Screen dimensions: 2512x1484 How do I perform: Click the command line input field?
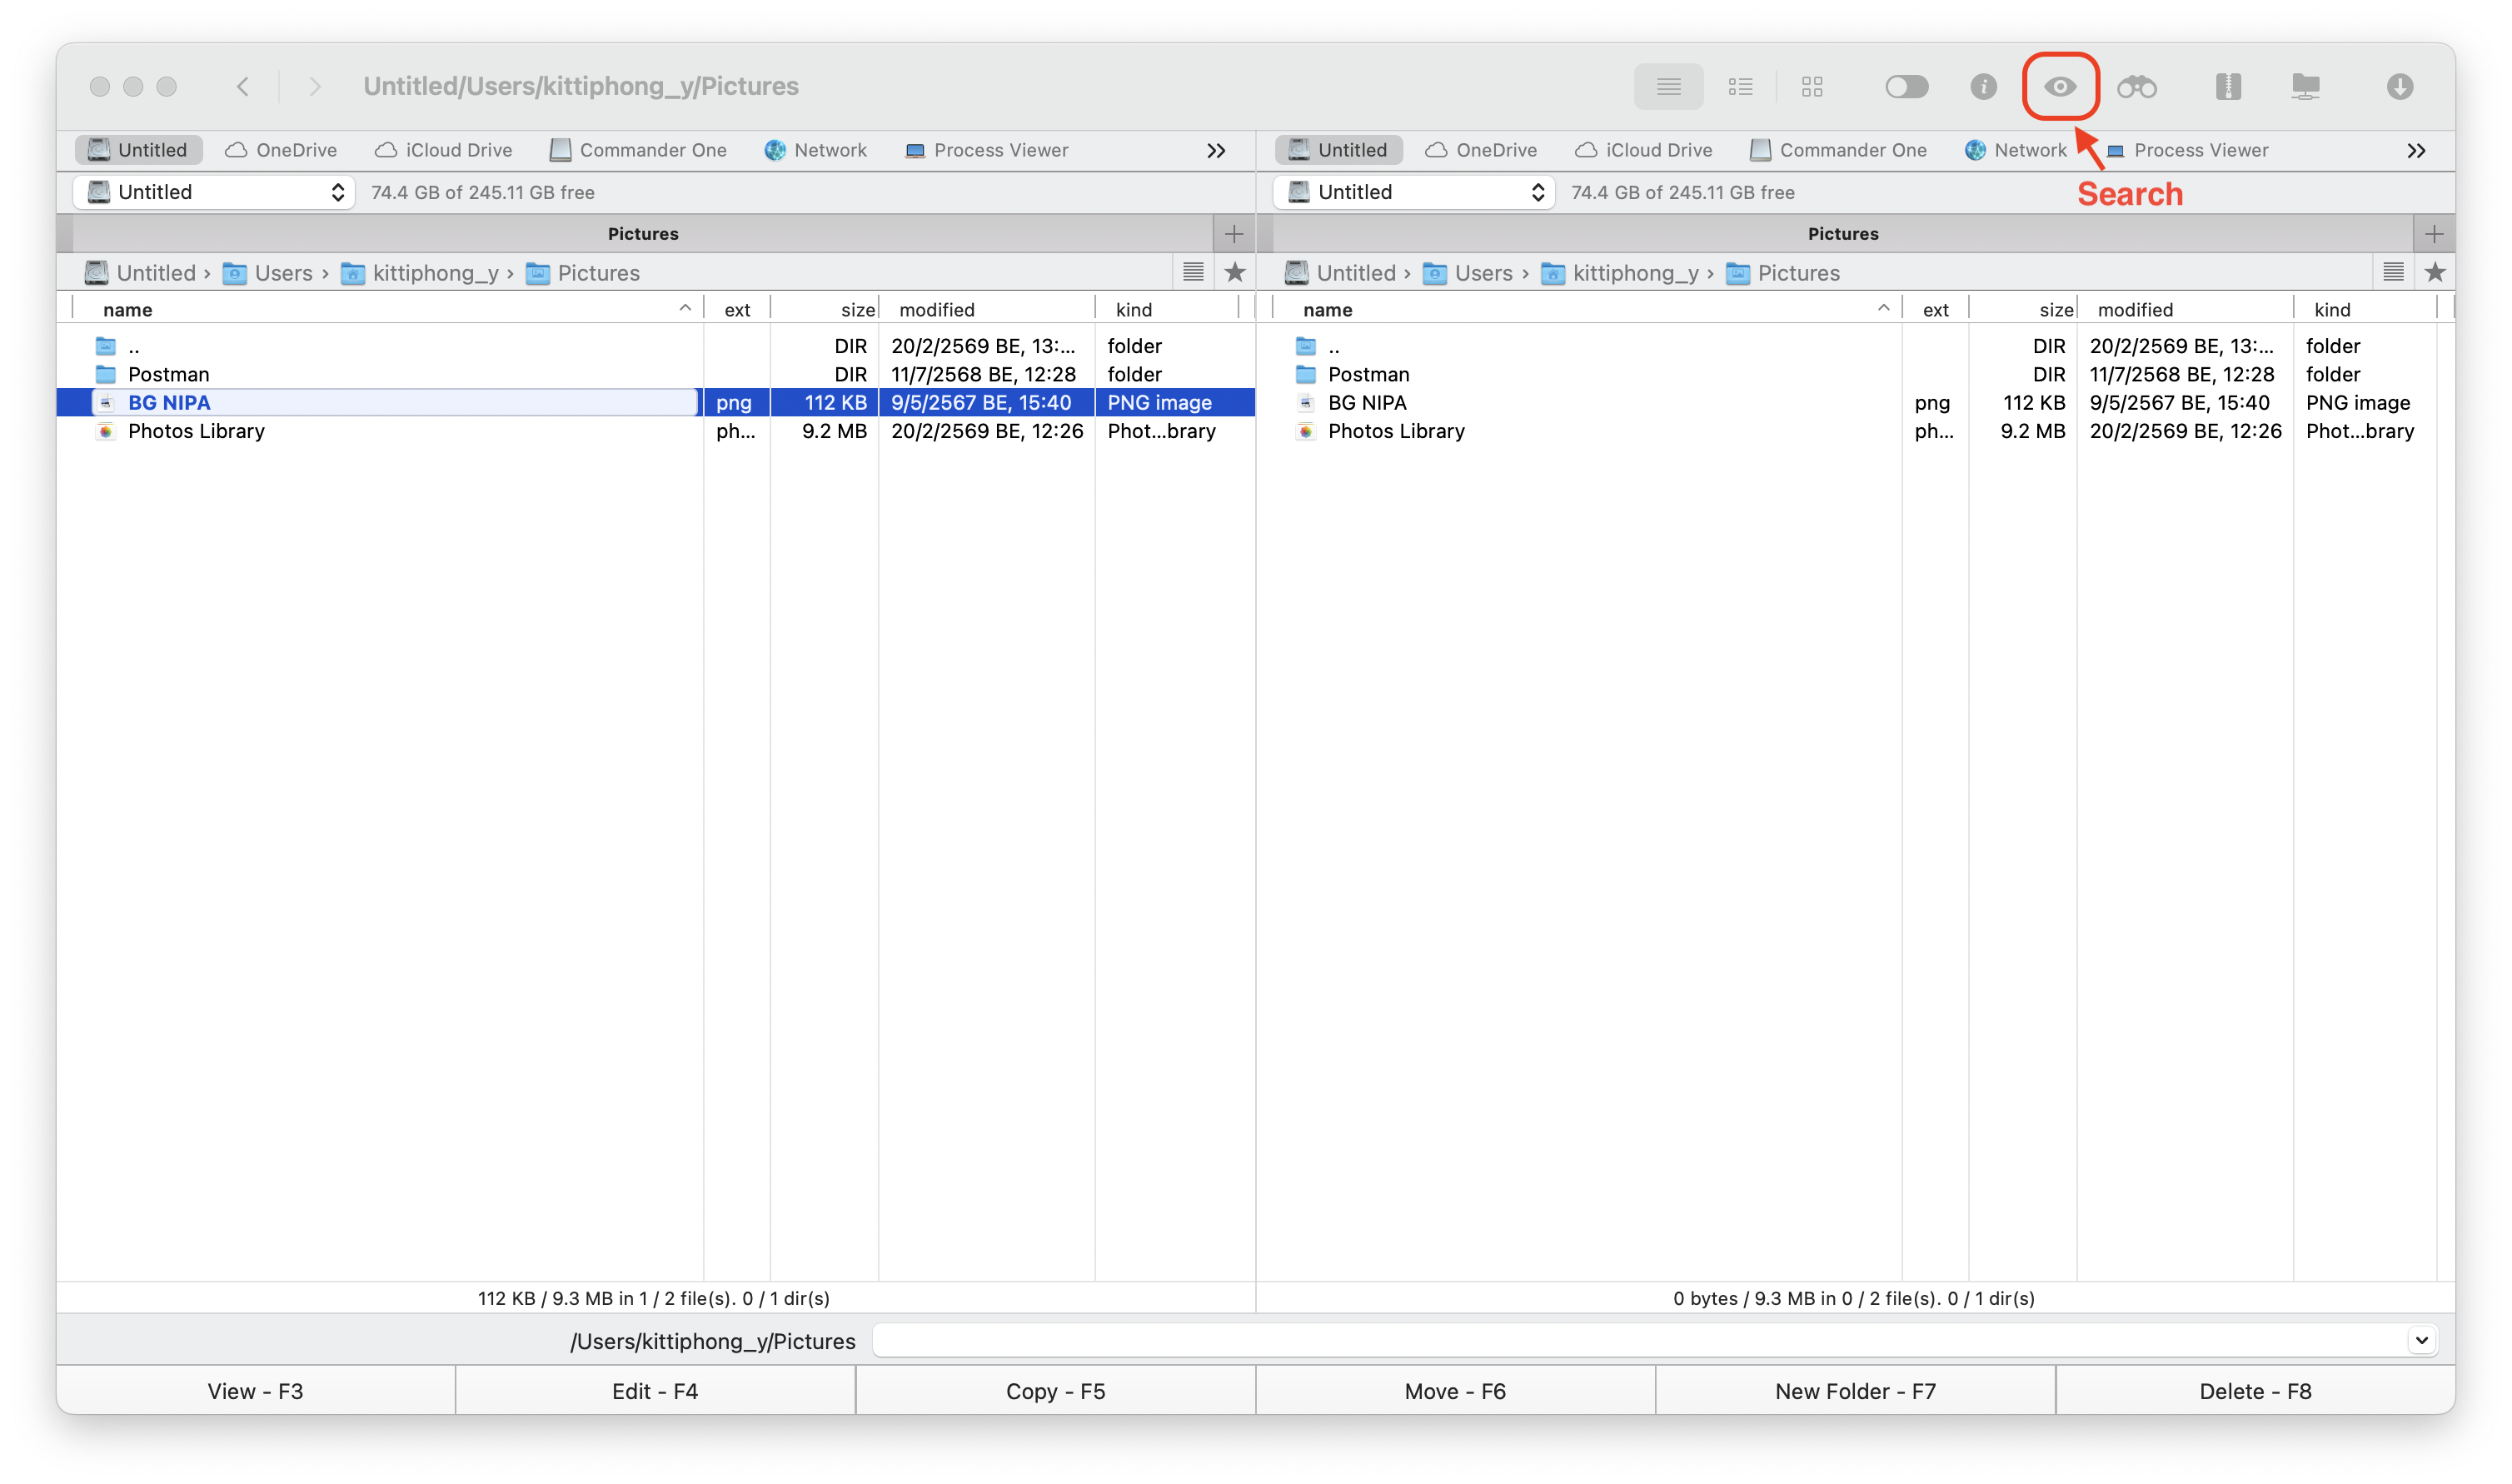click(1638, 1340)
